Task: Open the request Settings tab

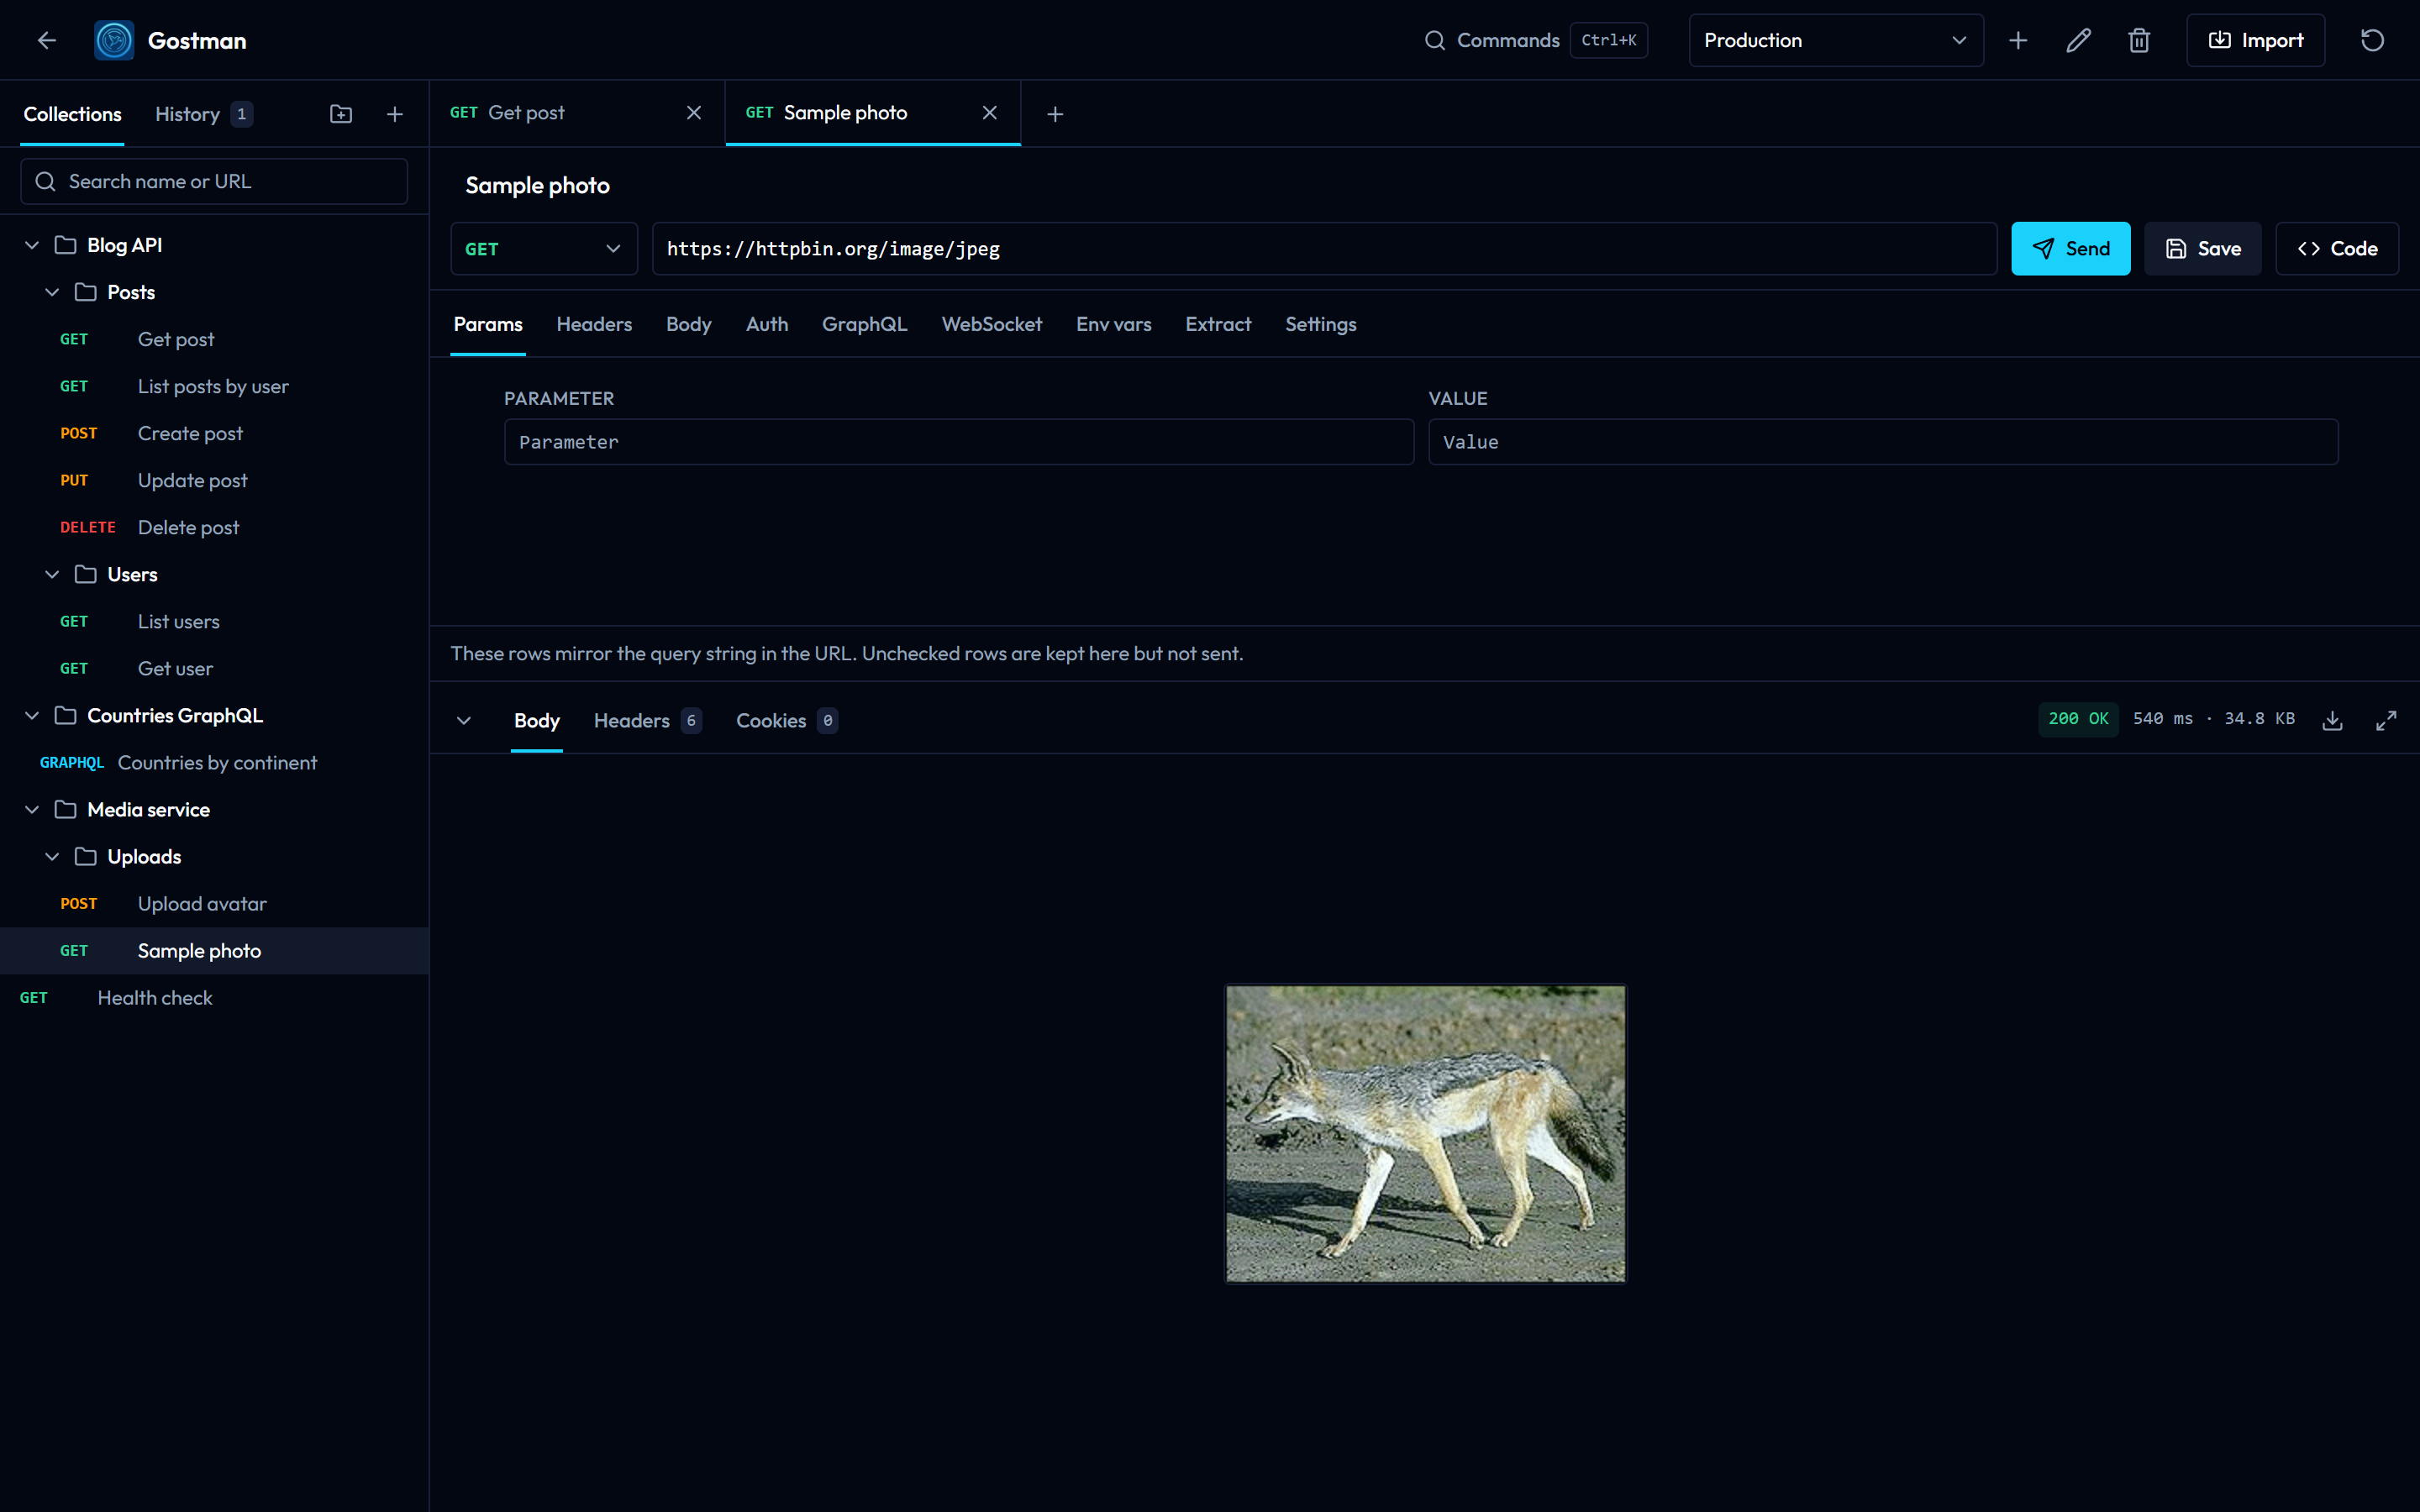Action: pyautogui.click(x=1320, y=324)
